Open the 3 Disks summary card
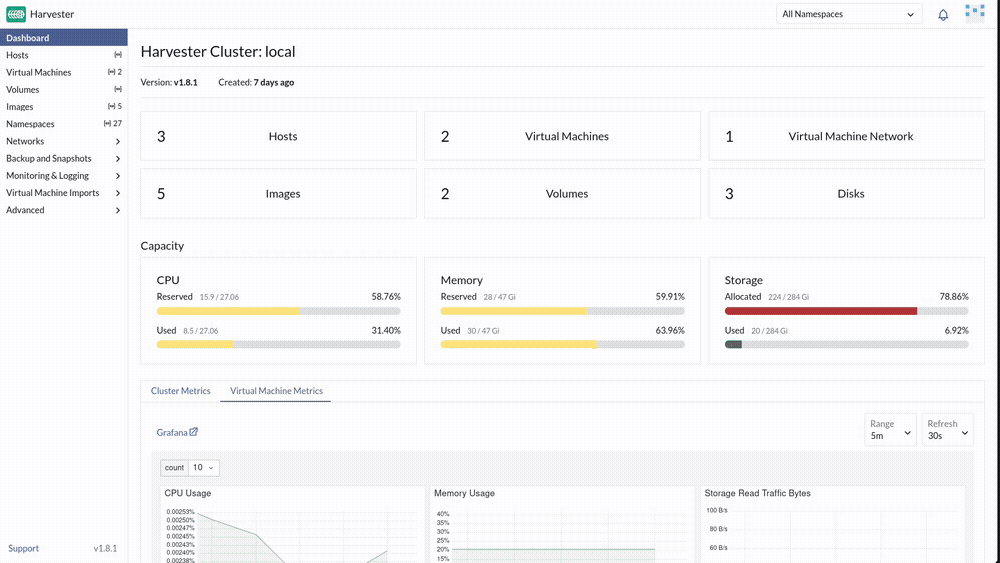The height and width of the screenshot is (563, 1000). [x=847, y=193]
